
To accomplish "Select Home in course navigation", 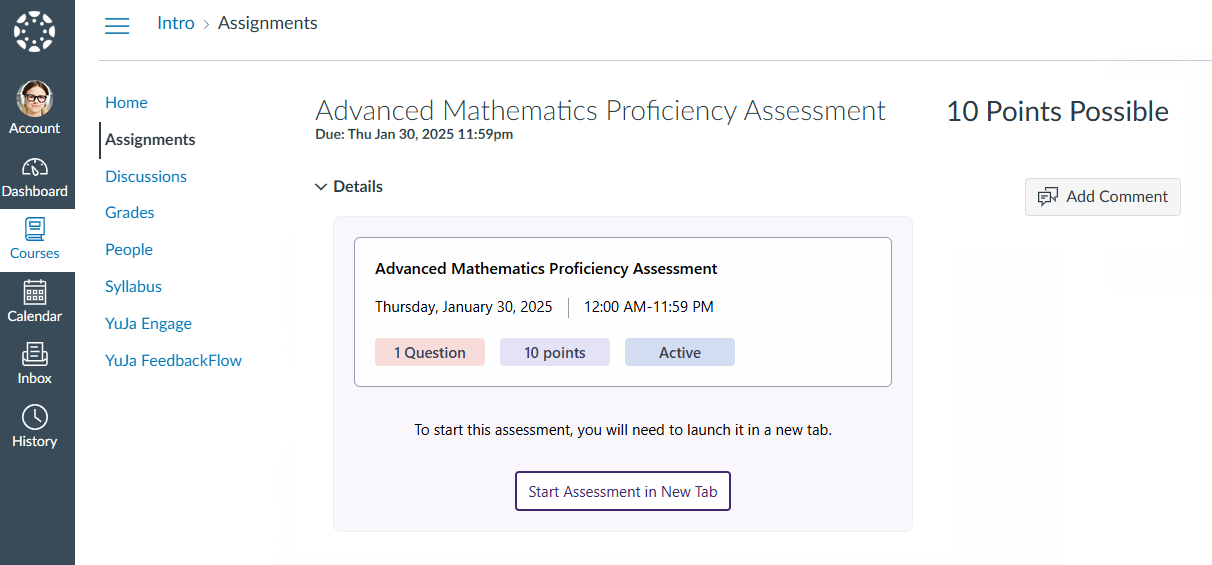I will [126, 102].
